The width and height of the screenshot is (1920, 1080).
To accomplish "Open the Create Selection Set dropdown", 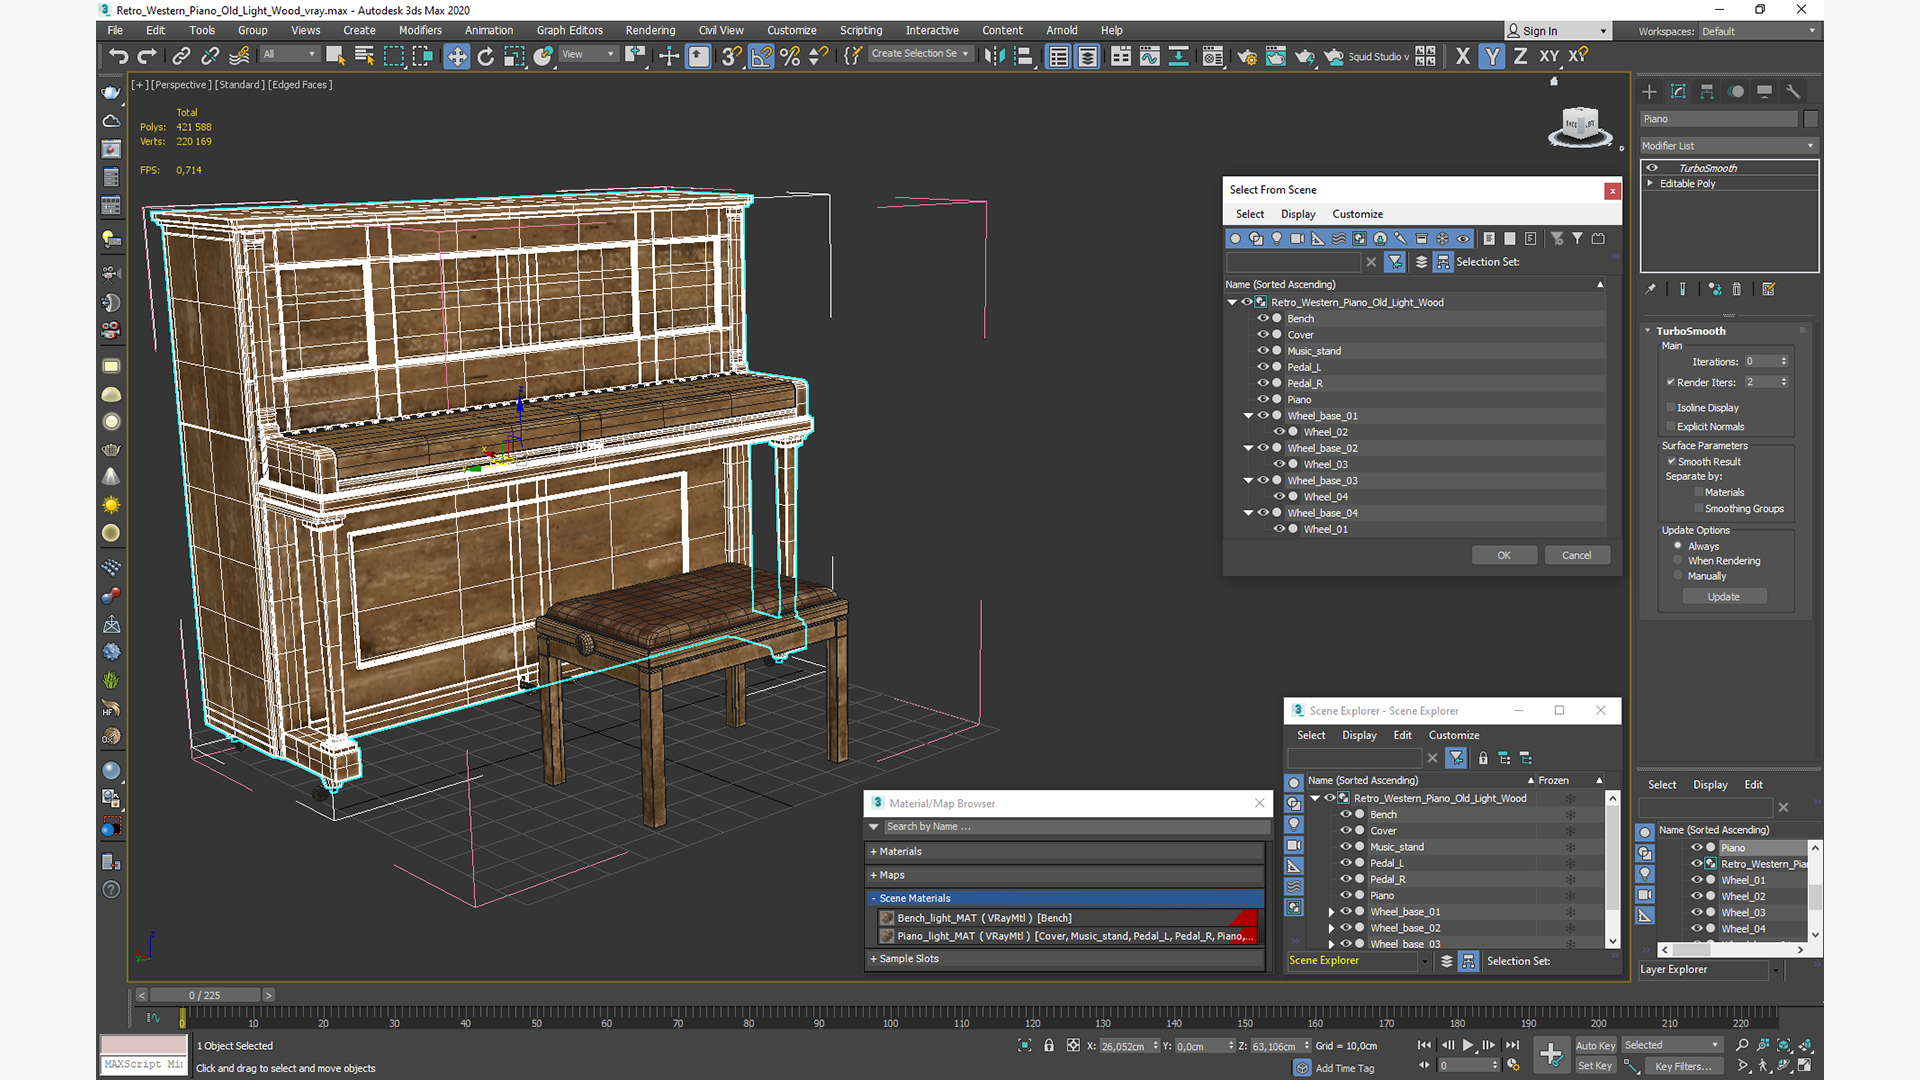I will coord(920,54).
